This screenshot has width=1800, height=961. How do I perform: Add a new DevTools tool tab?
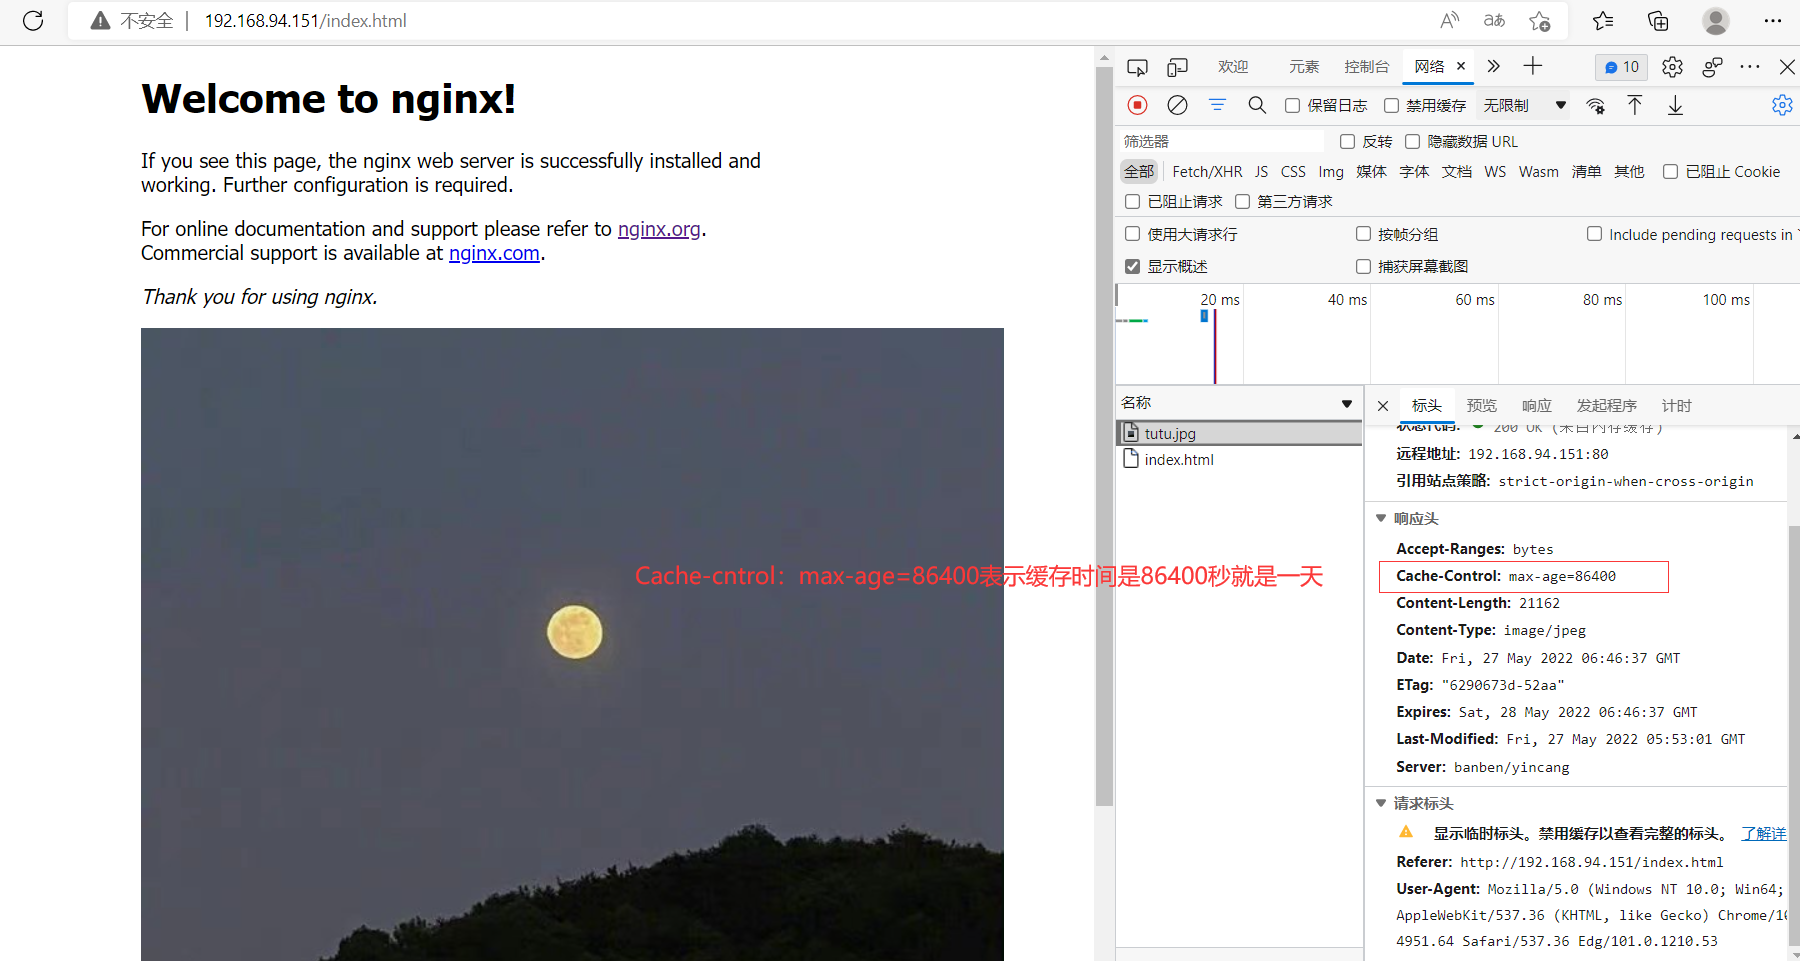(x=1533, y=66)
